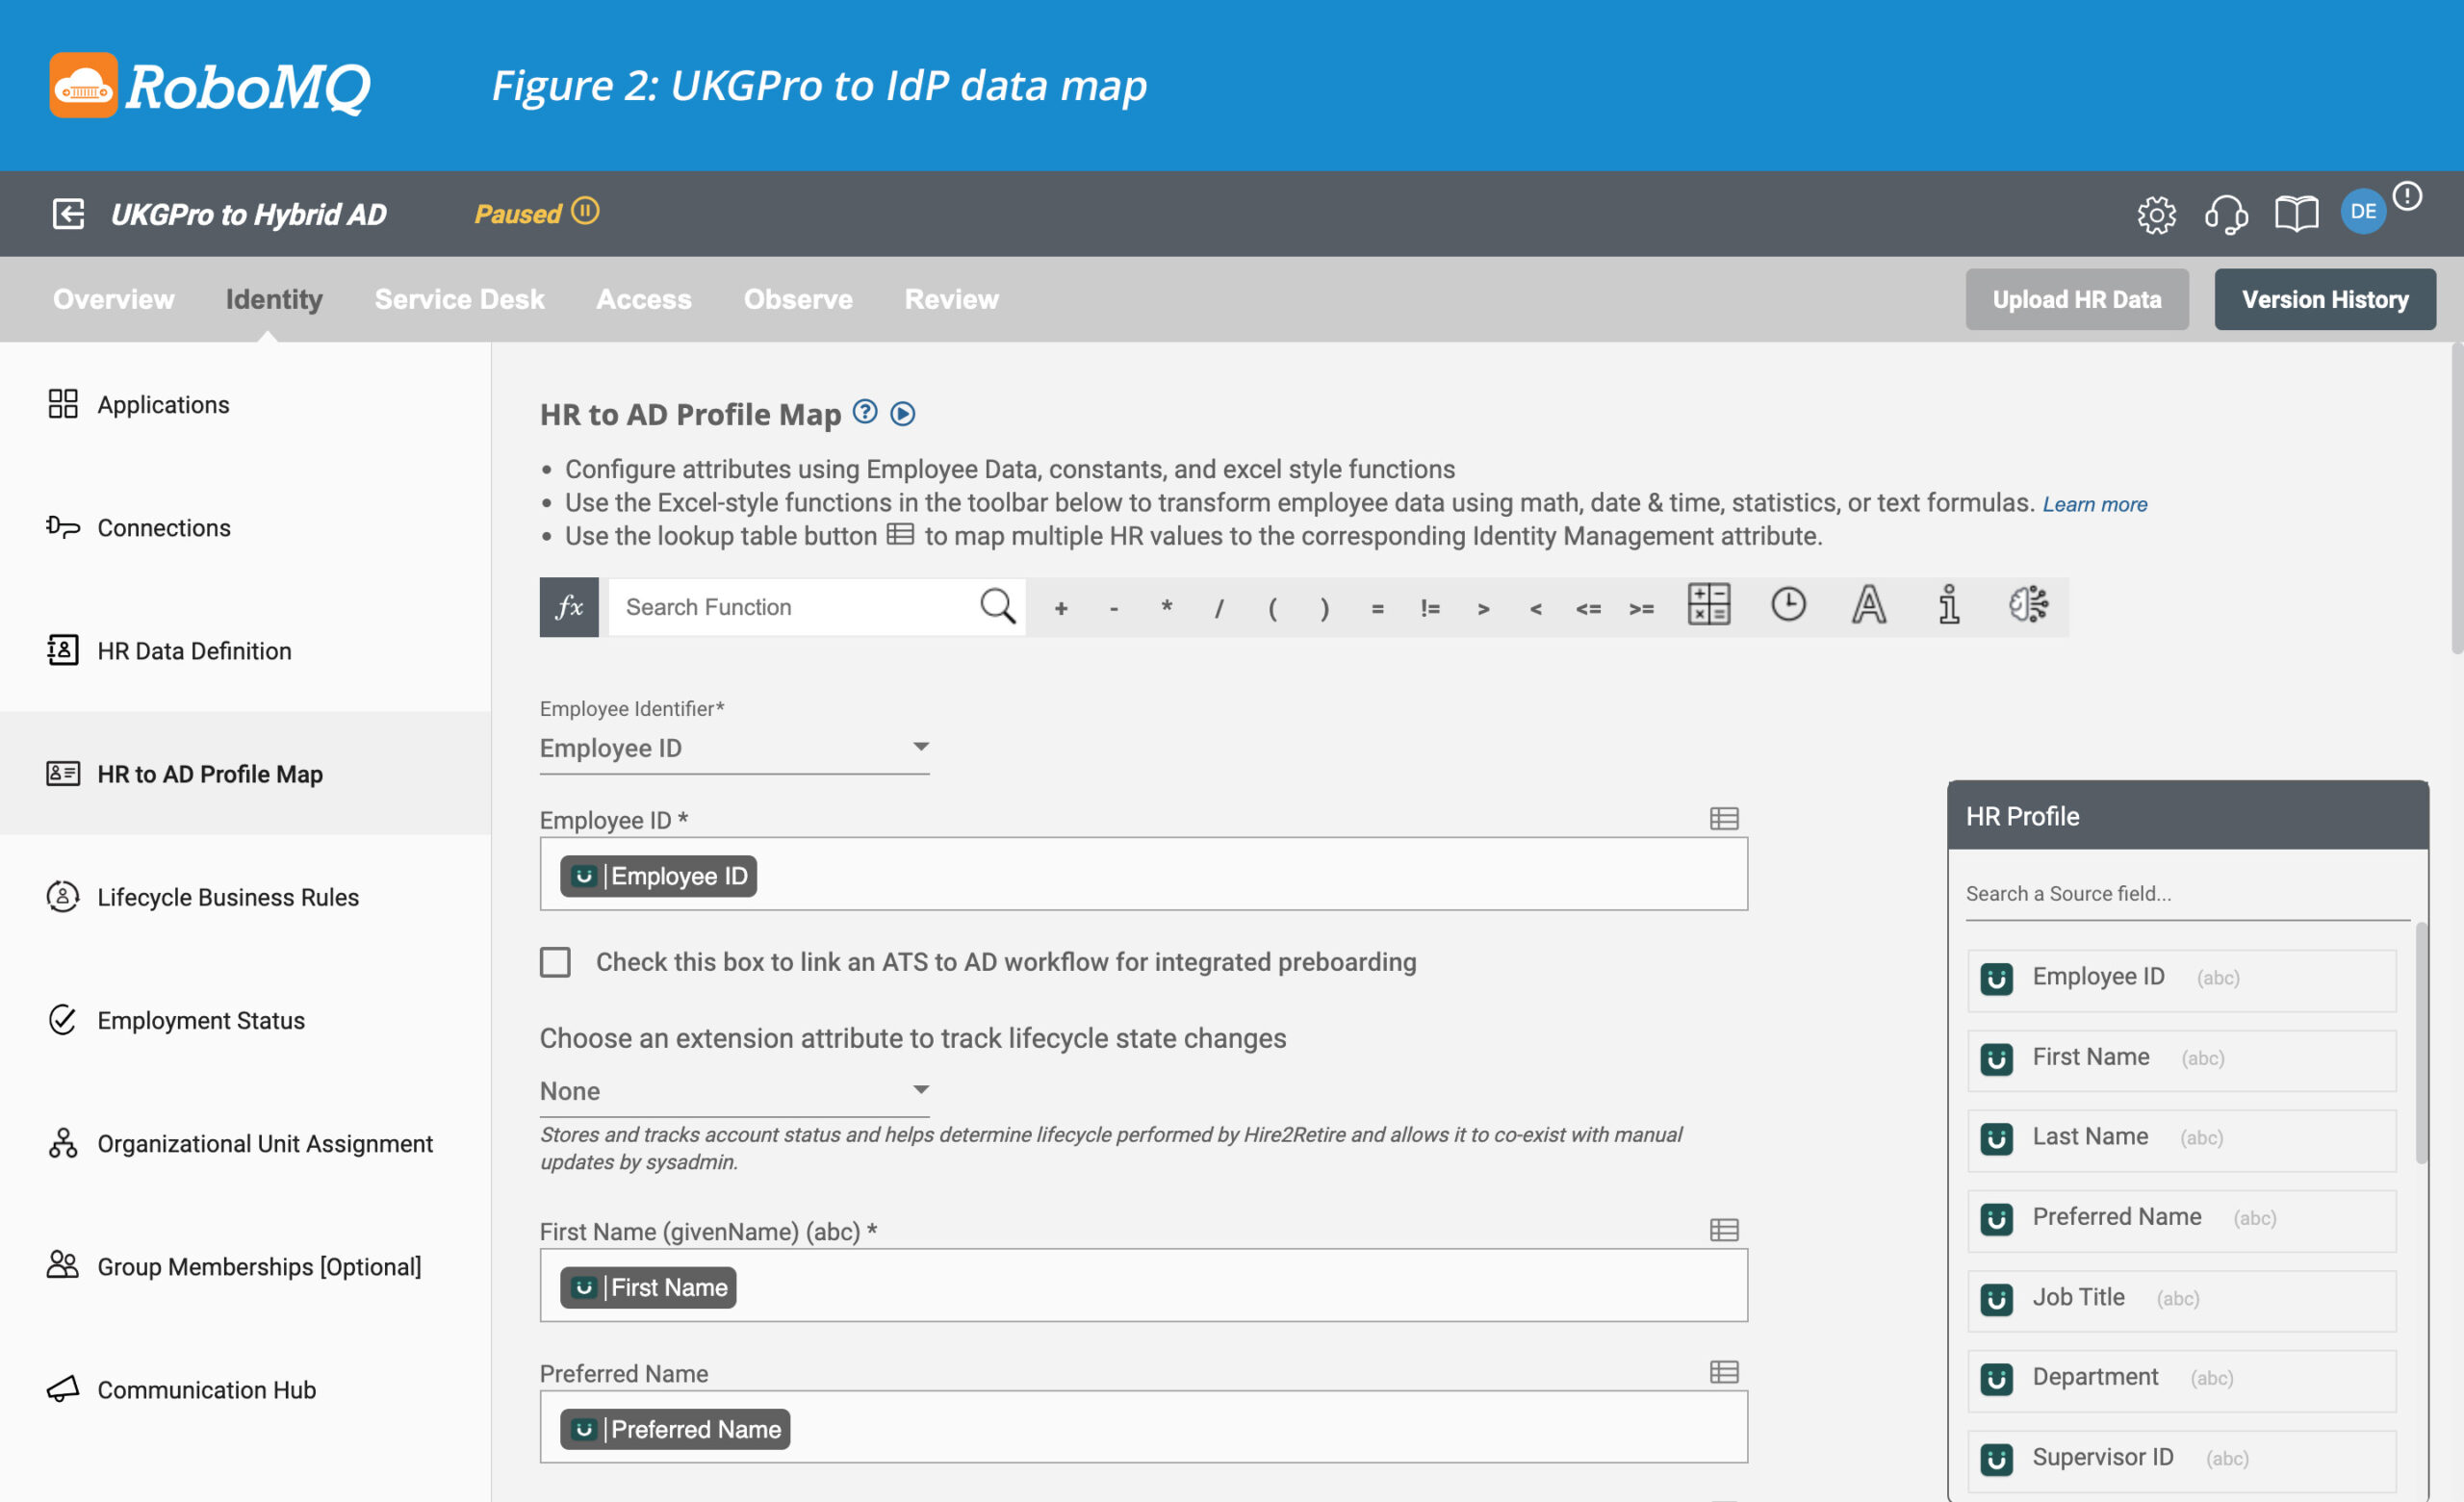Screen dimensions: 2464x1502
Task: Click the Employee ID mapping input box
Action: pos(1144,874)
